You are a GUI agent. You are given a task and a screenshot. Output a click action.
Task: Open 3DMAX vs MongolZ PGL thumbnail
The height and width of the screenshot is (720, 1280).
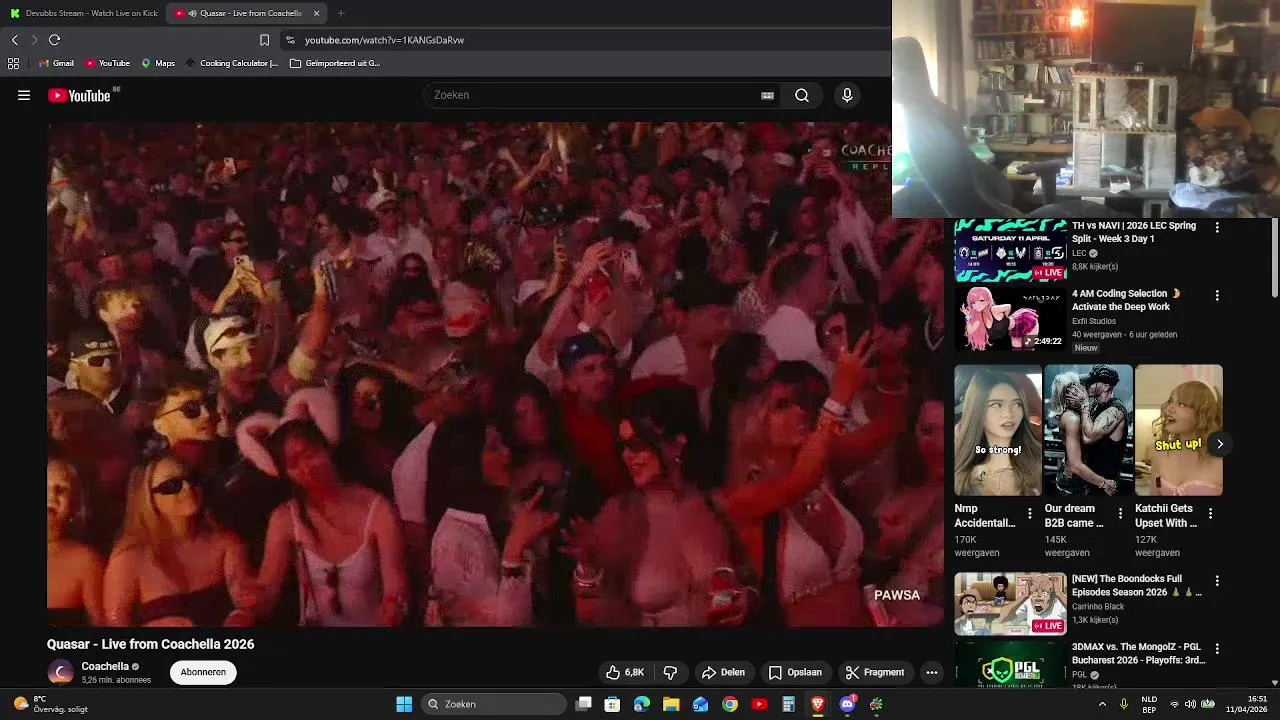[x=1010, y=664]
